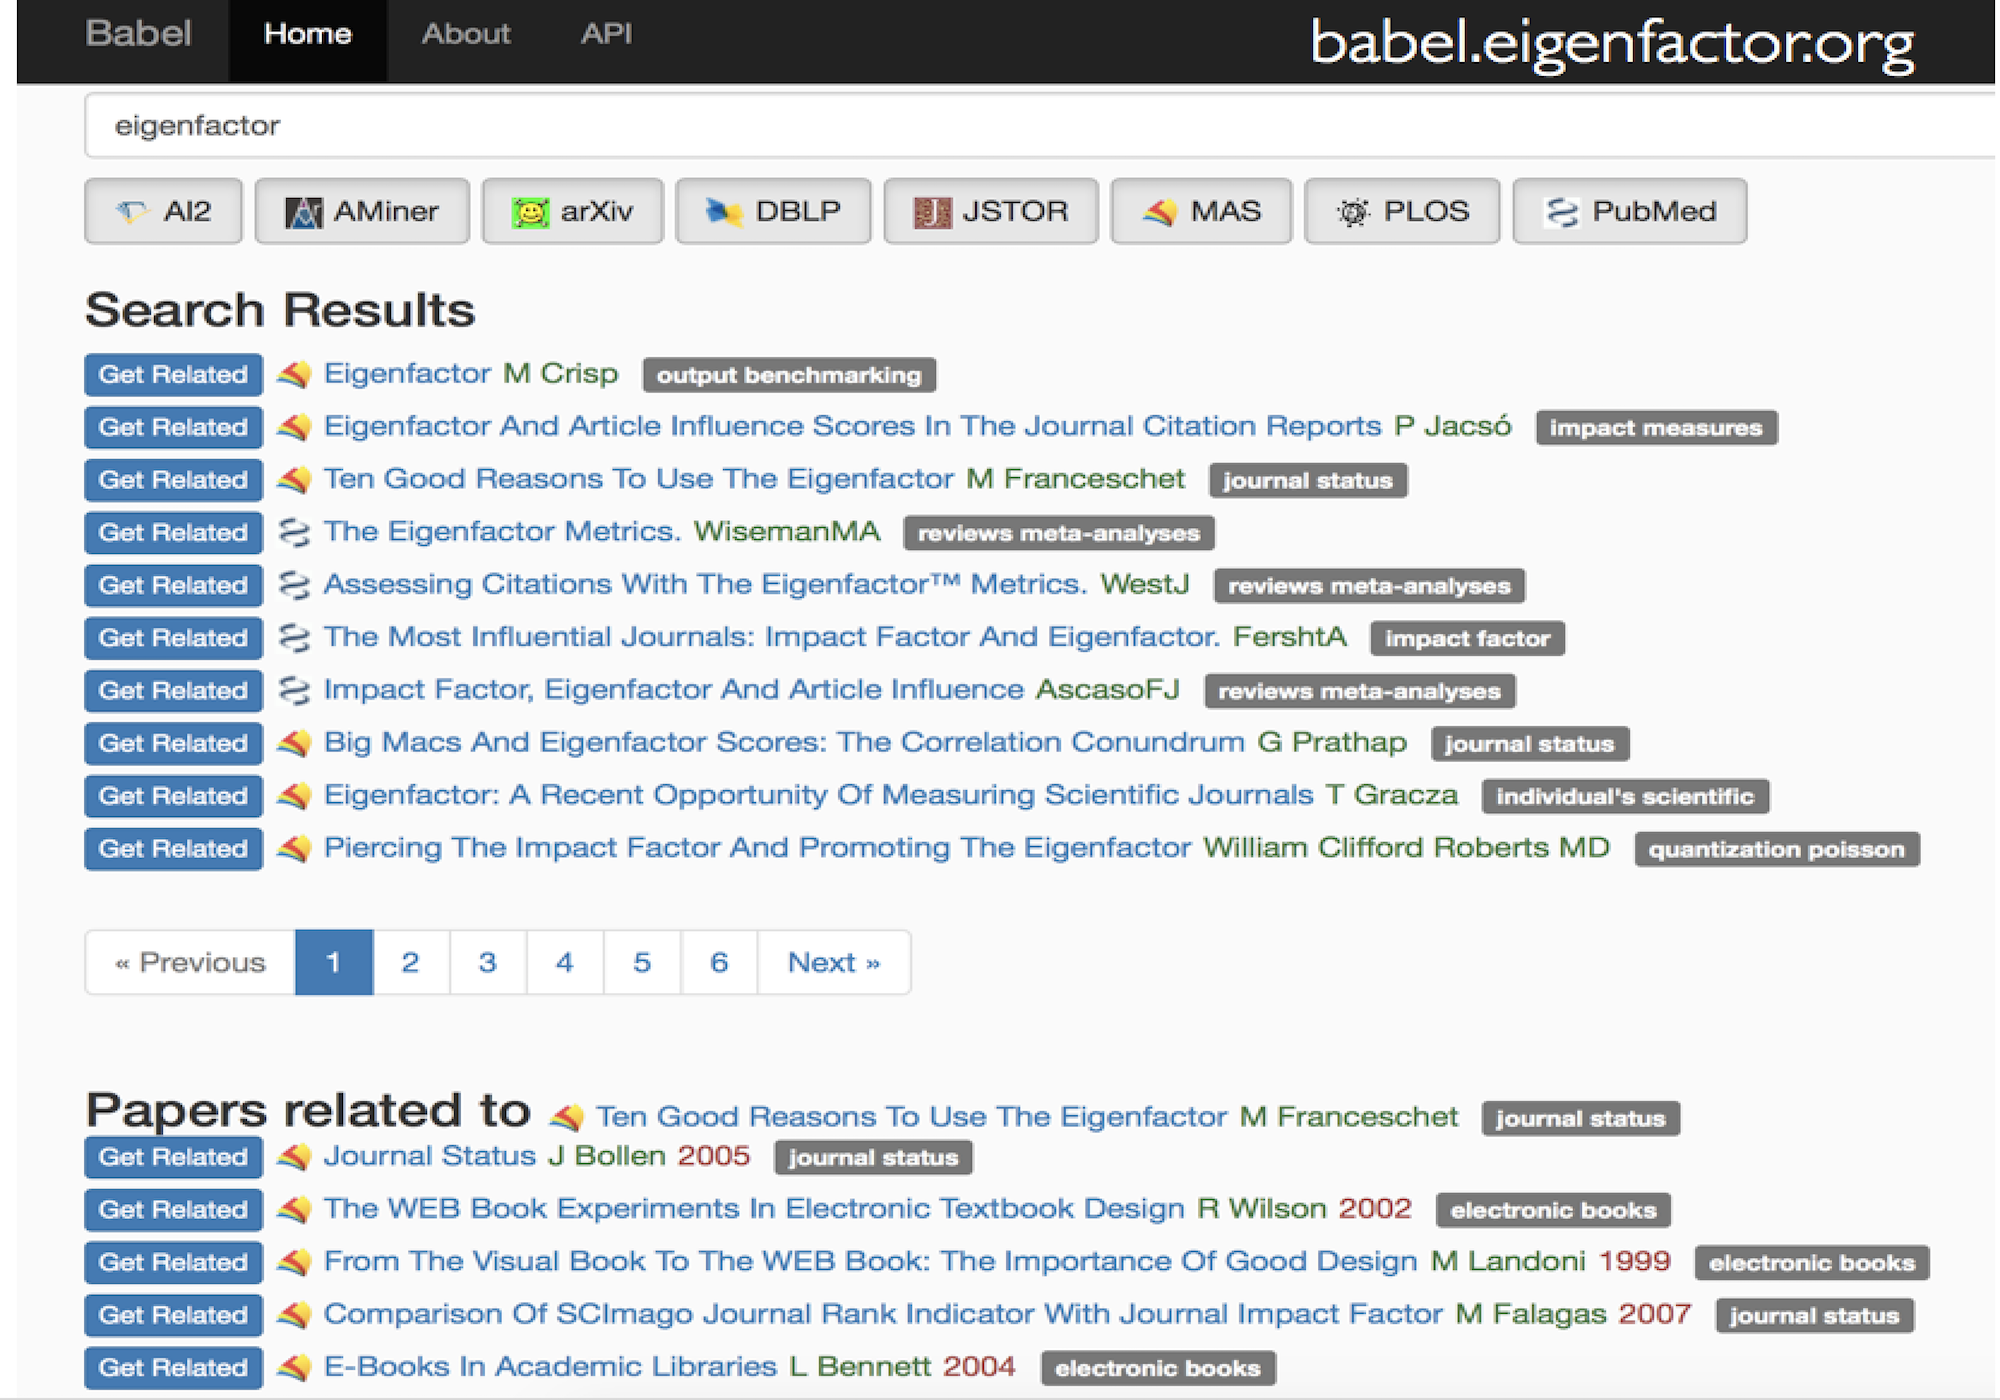Click the output benchmarking tag
The image size is (2000, 1400).
tap(789, 375)
